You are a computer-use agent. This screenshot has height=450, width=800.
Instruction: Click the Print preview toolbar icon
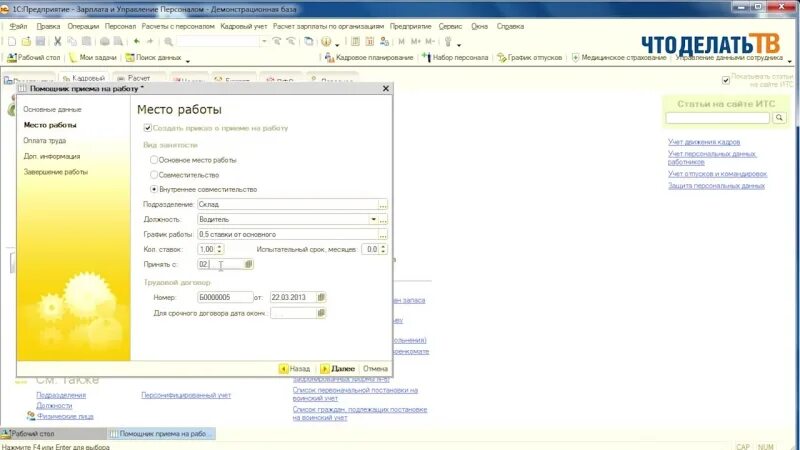tap(118, 41)
